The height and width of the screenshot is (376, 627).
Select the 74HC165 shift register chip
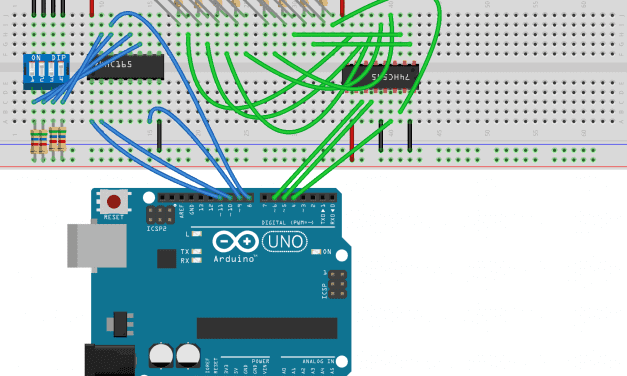(126, 67)
